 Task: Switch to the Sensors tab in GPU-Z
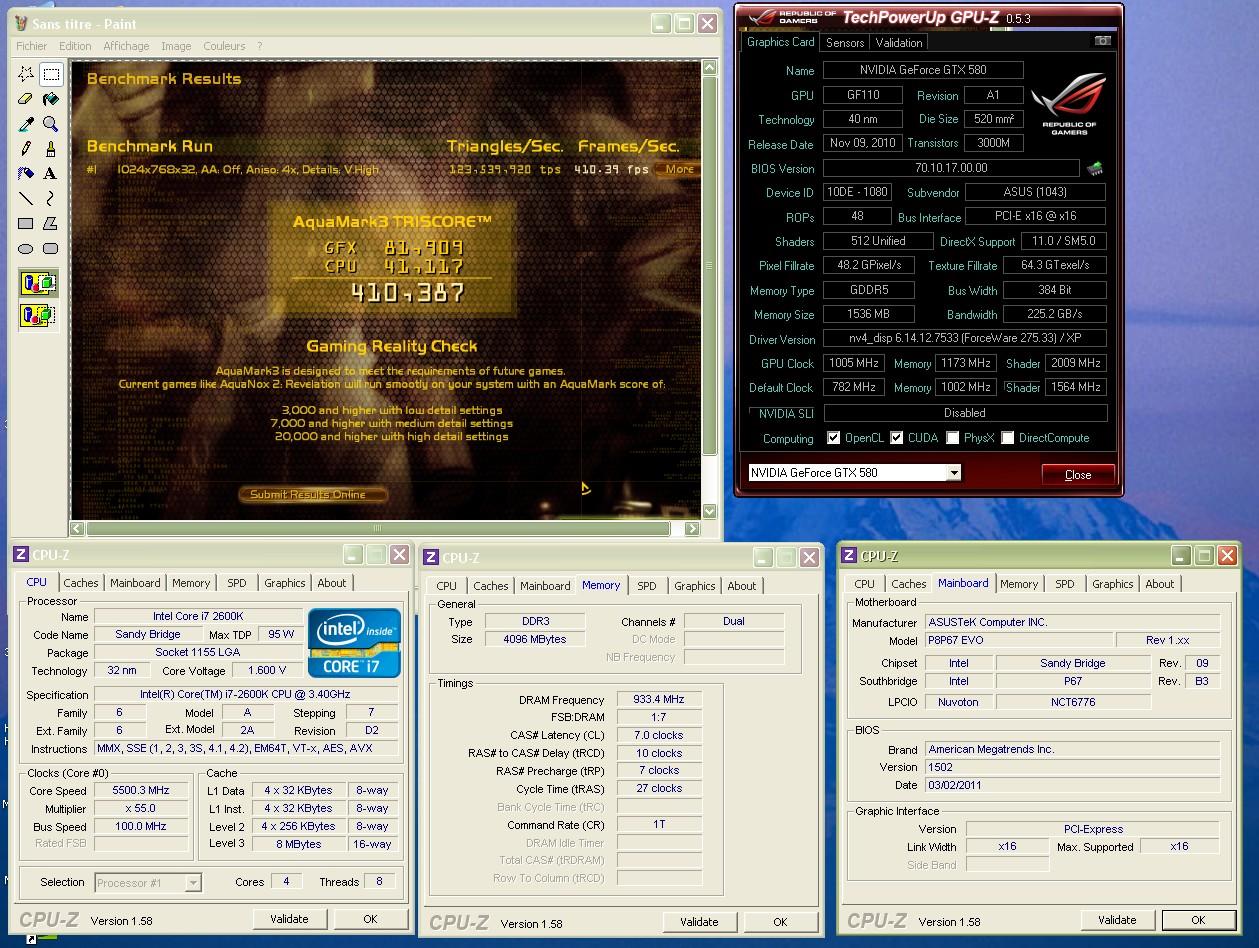845,43
